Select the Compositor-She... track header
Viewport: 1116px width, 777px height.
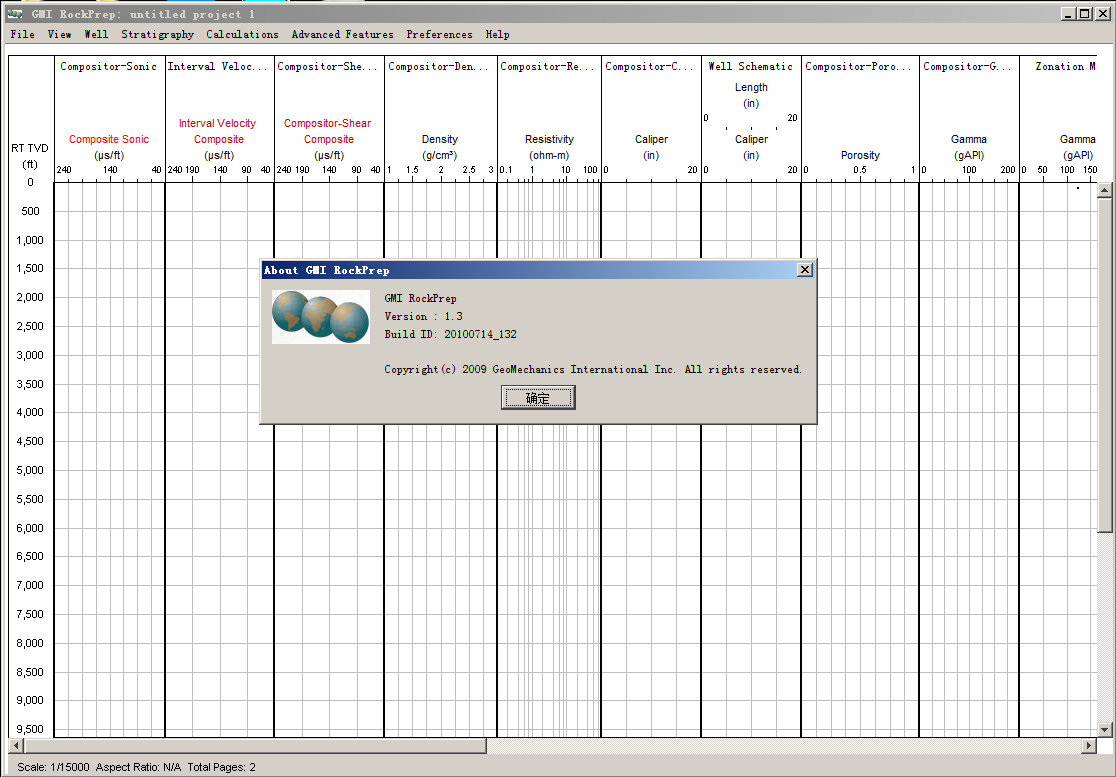328,66
